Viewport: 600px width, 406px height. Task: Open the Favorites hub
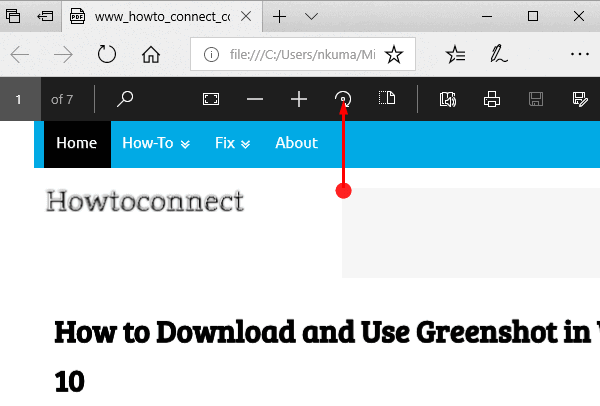pyautogui.click(x=455, y=54)
